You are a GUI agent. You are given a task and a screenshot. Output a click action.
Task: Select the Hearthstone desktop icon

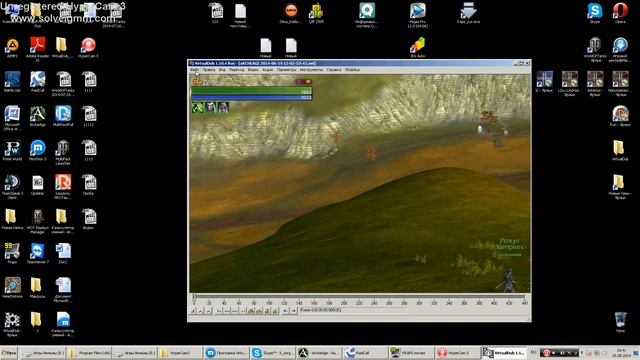(x=12, y=288)
